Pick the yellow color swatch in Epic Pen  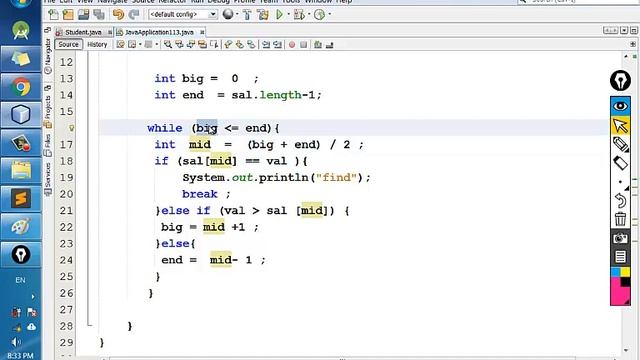pos(625,272)
